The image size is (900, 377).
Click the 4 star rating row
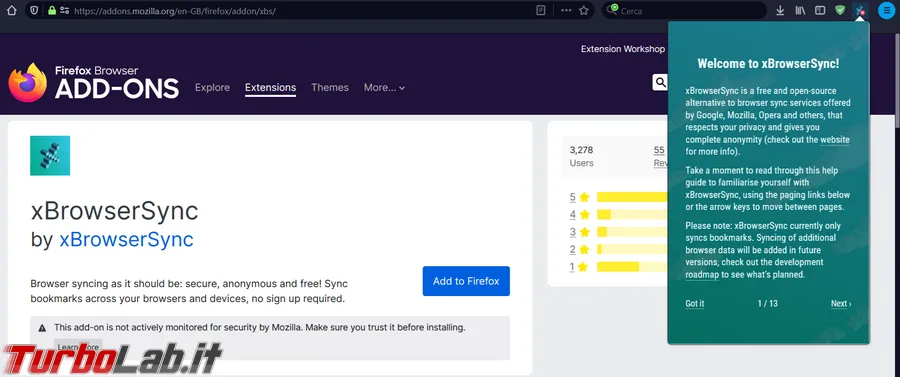pyautogui.click(x=618, y=215)
